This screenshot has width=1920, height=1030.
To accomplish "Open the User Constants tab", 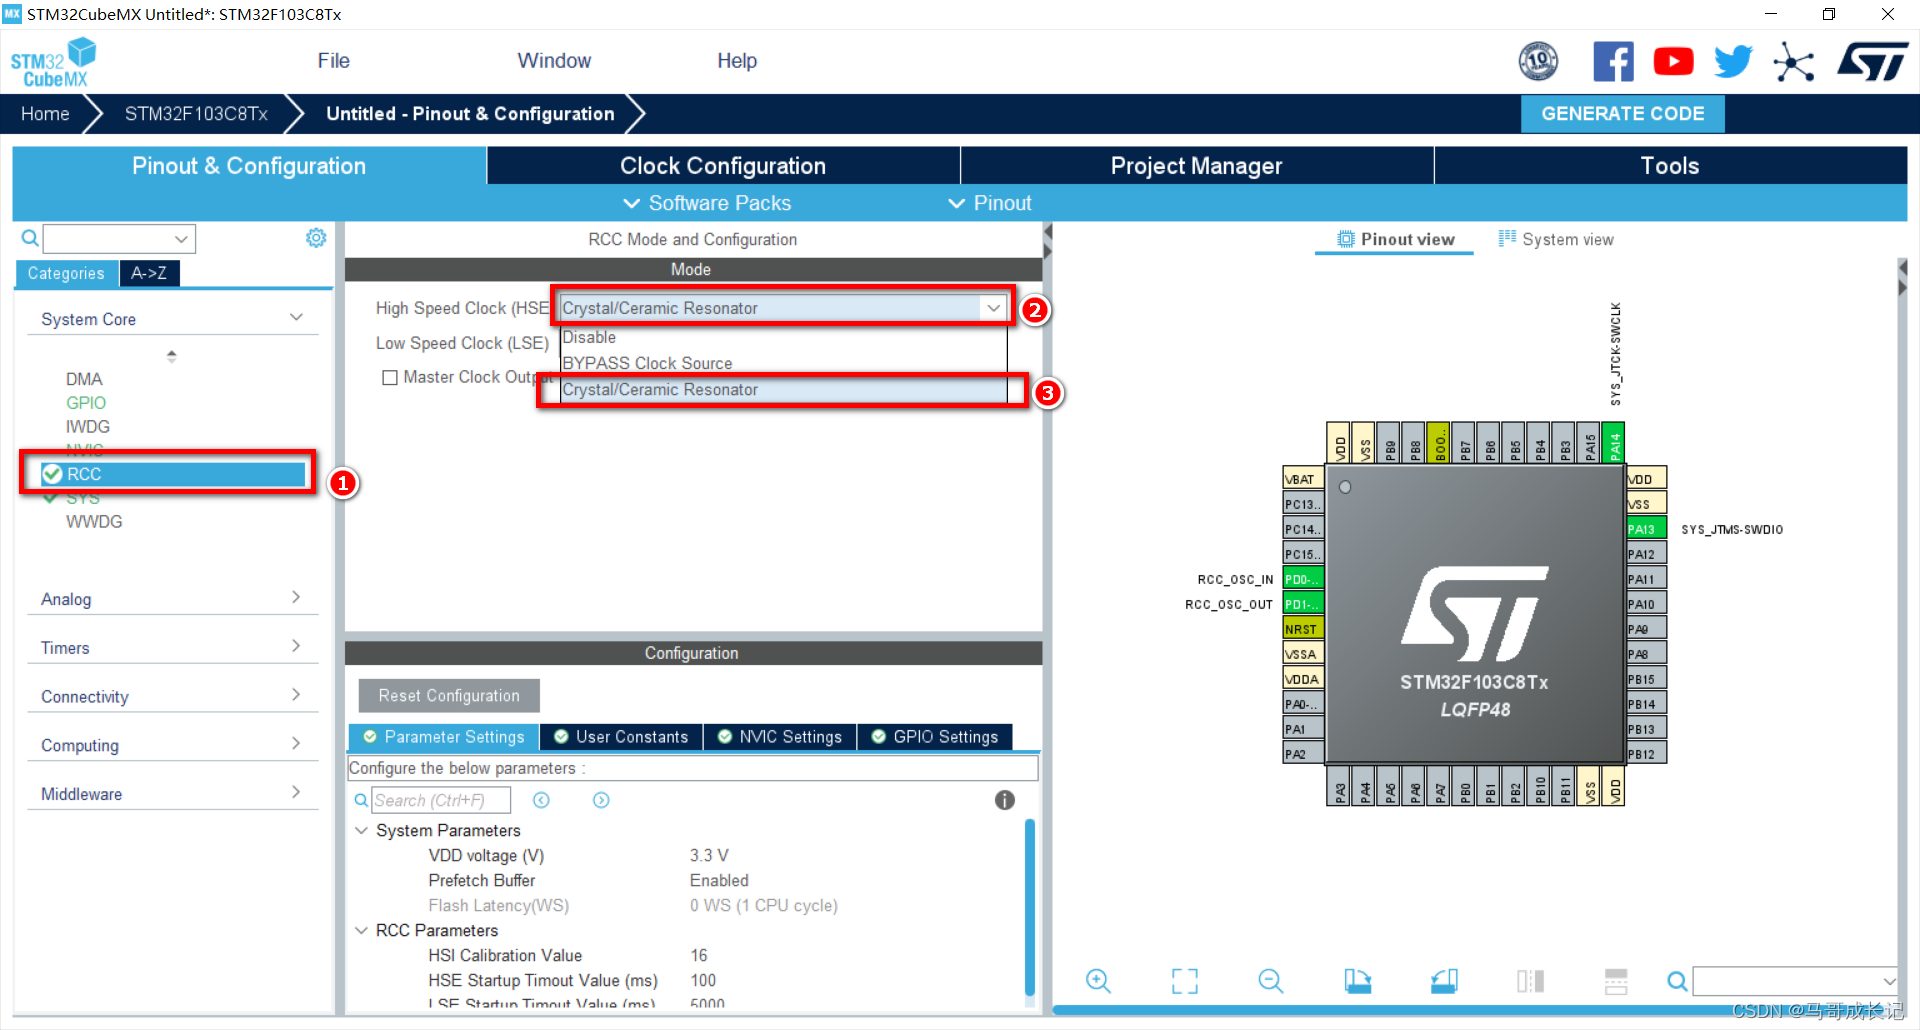I will tap(621, 737).
